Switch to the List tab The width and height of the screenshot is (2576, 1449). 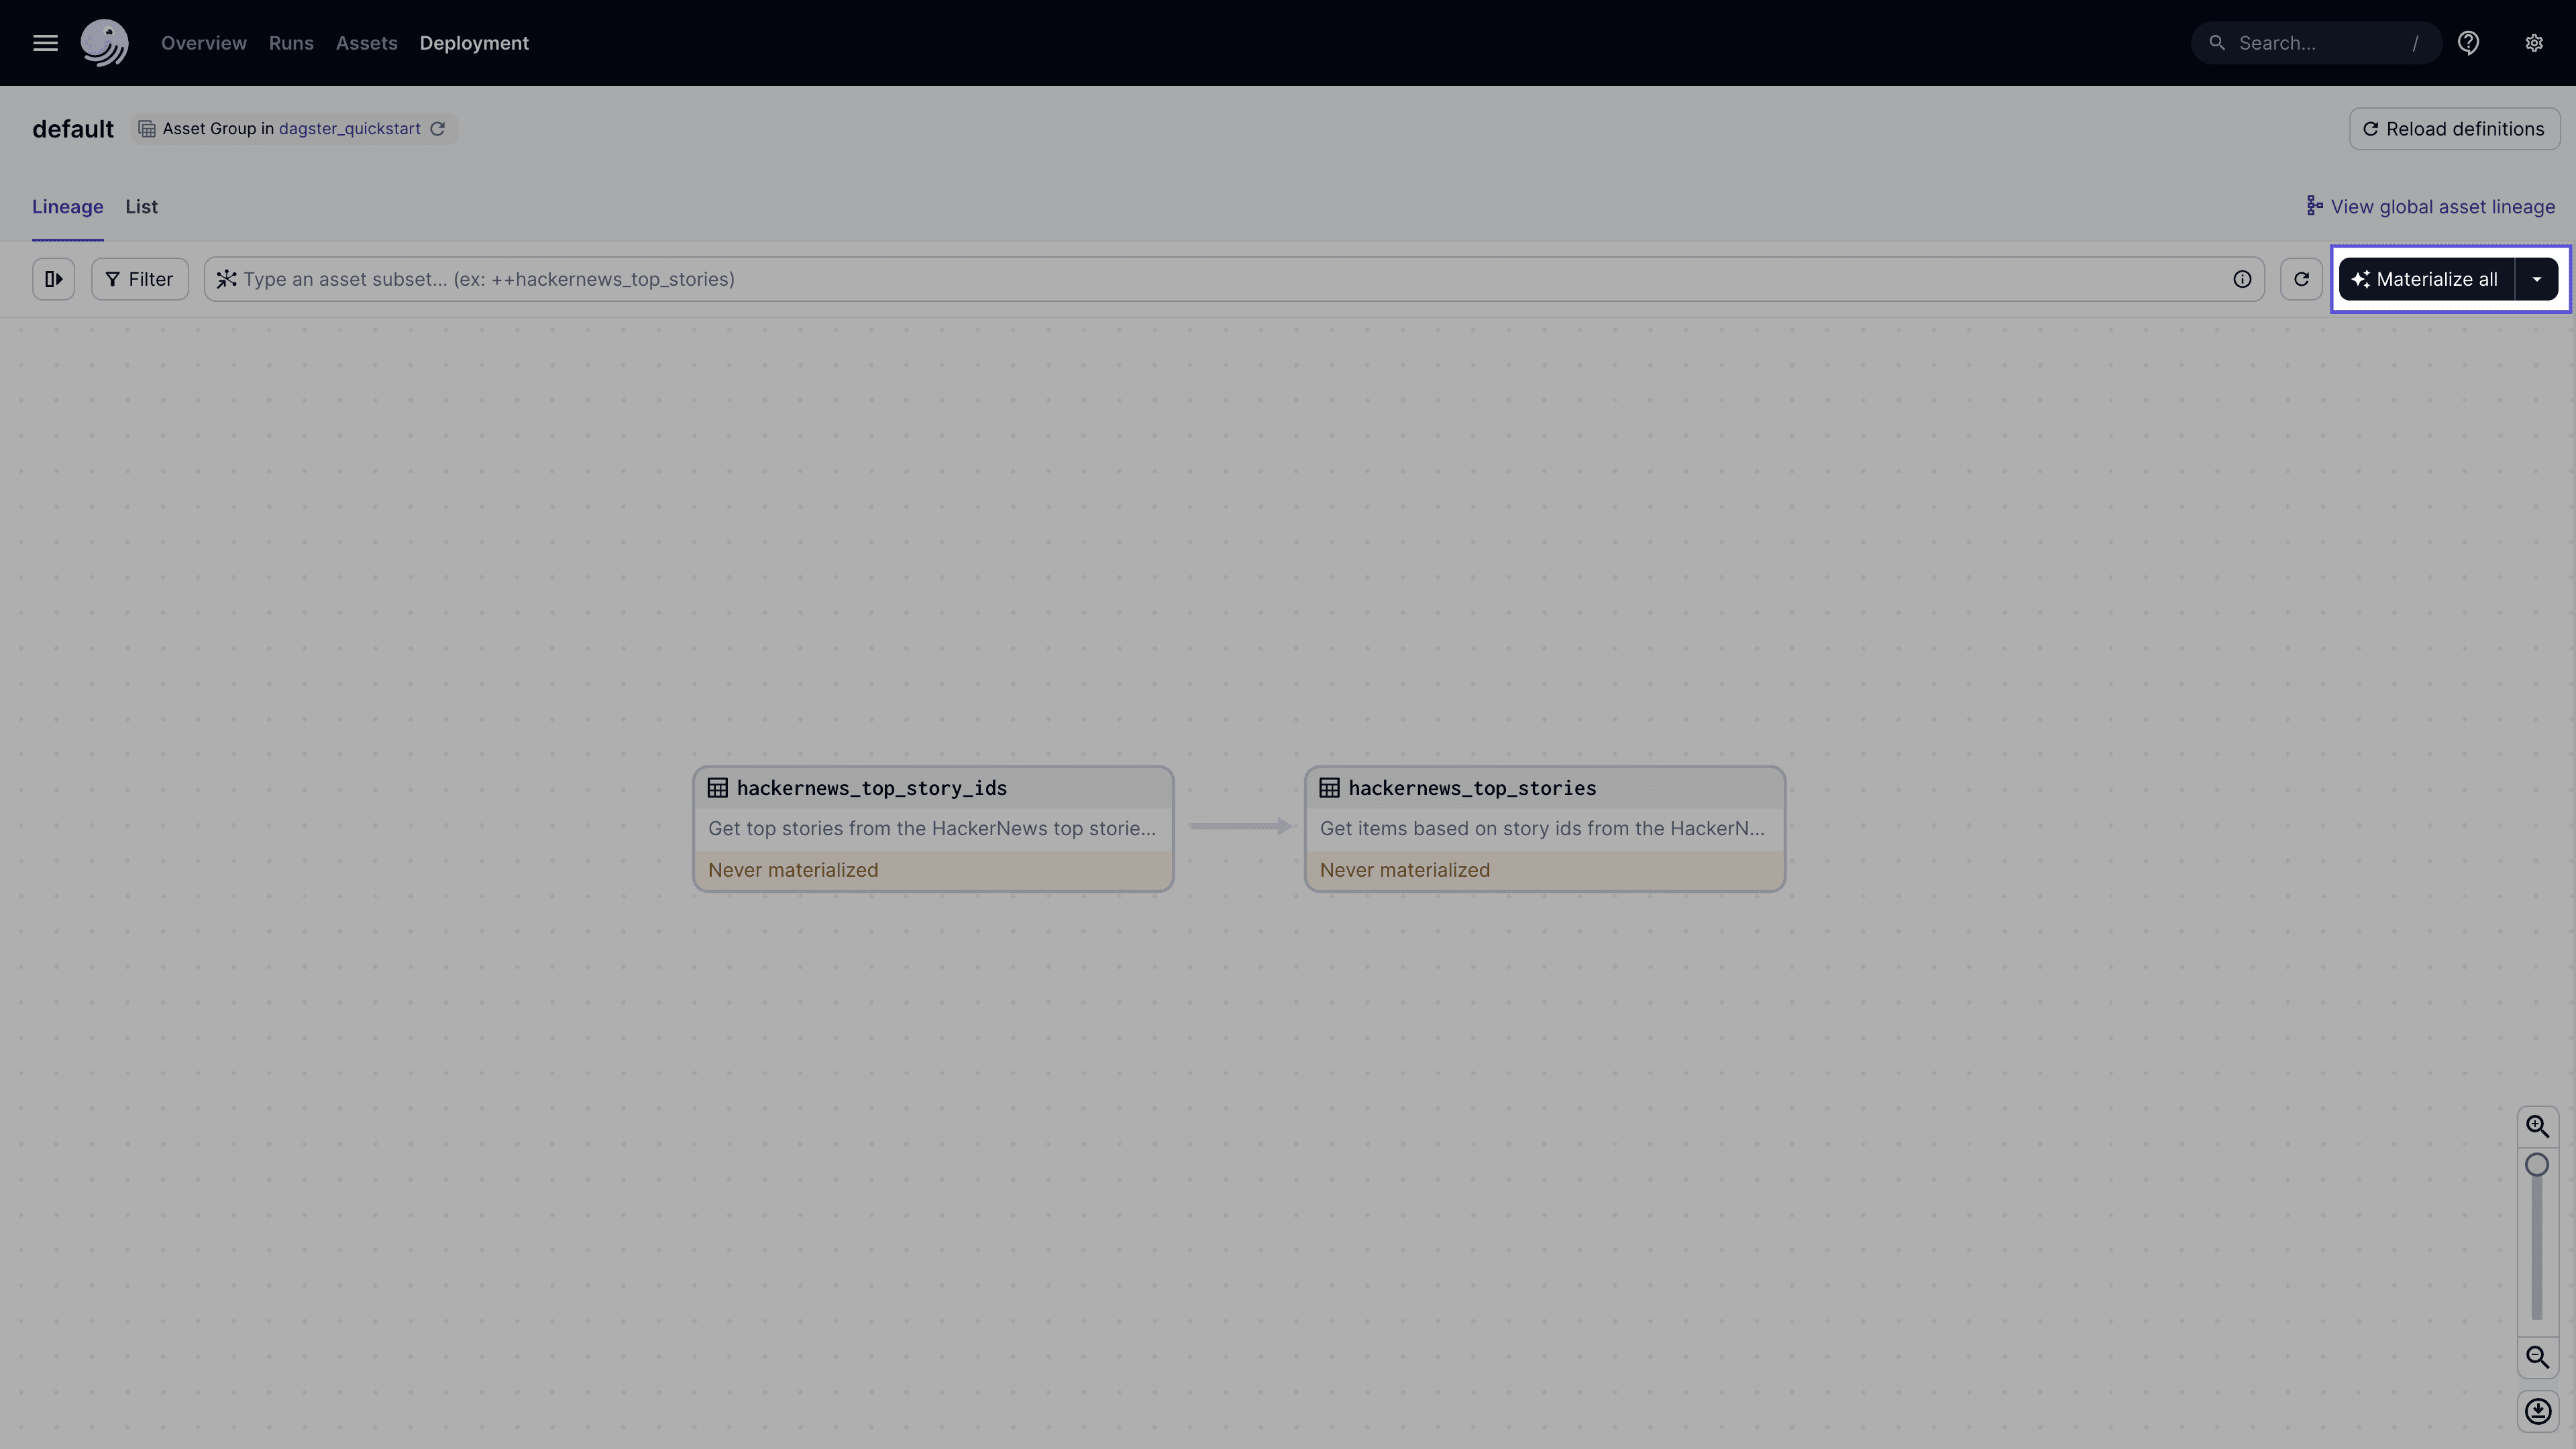coord(141,207)
